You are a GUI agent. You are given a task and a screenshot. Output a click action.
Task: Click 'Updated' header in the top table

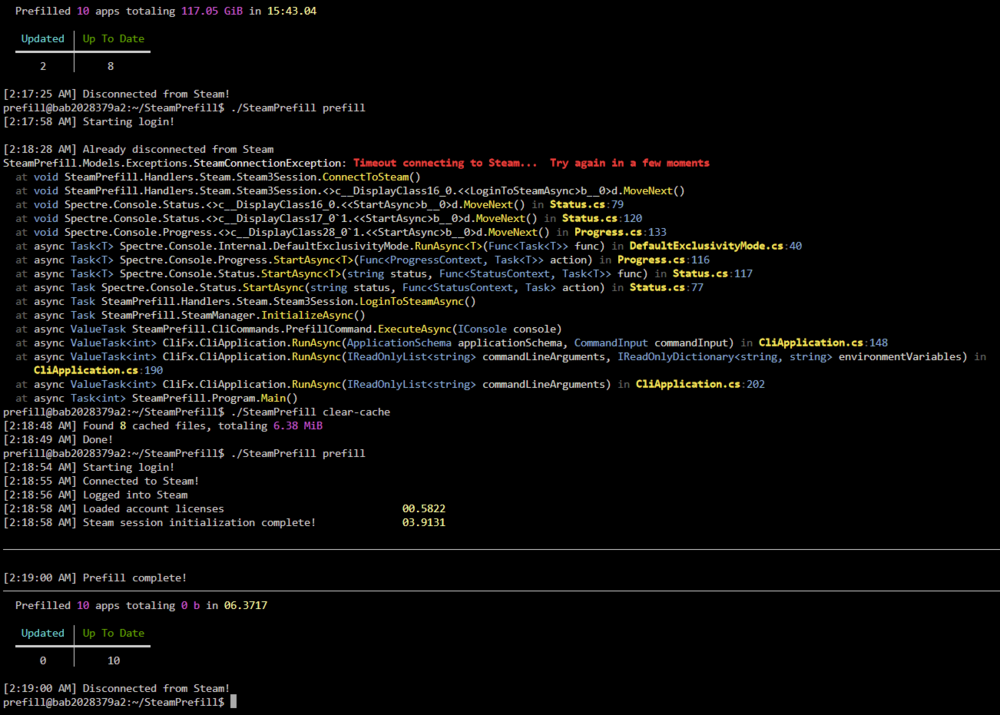click(43, 38)
